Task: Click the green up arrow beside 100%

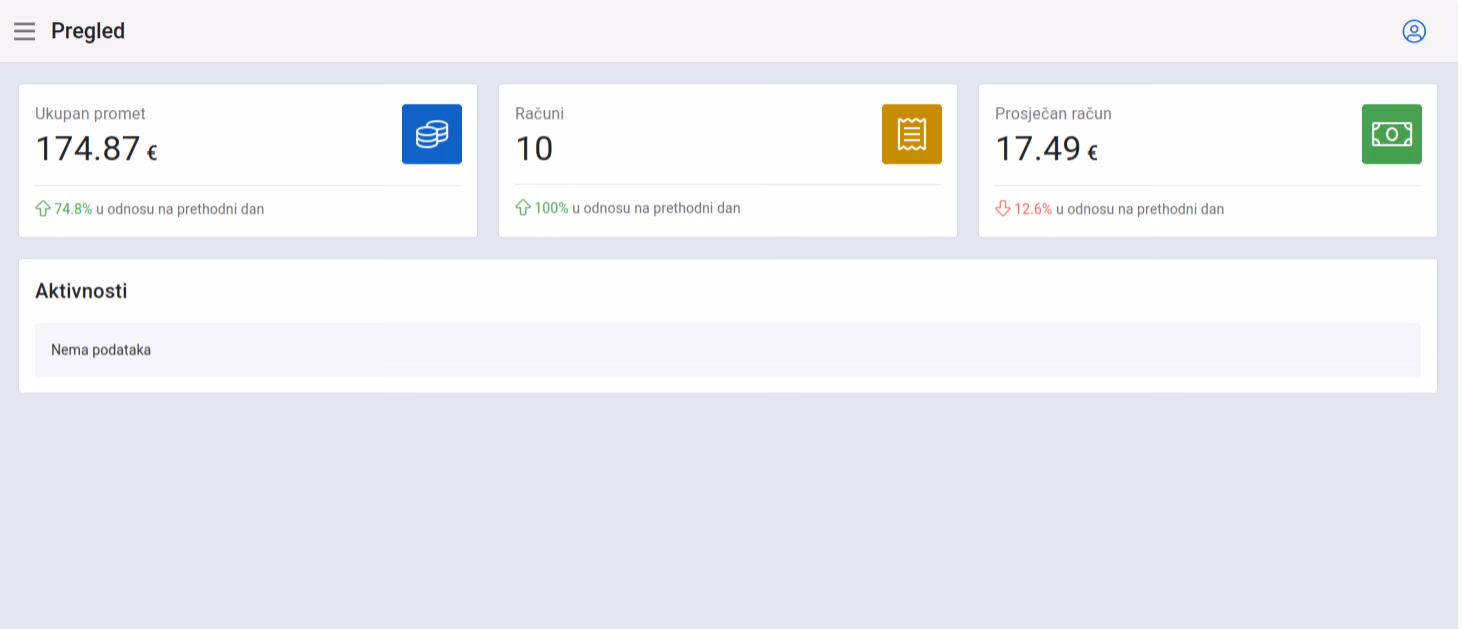Action: click(x=523, y=208)
